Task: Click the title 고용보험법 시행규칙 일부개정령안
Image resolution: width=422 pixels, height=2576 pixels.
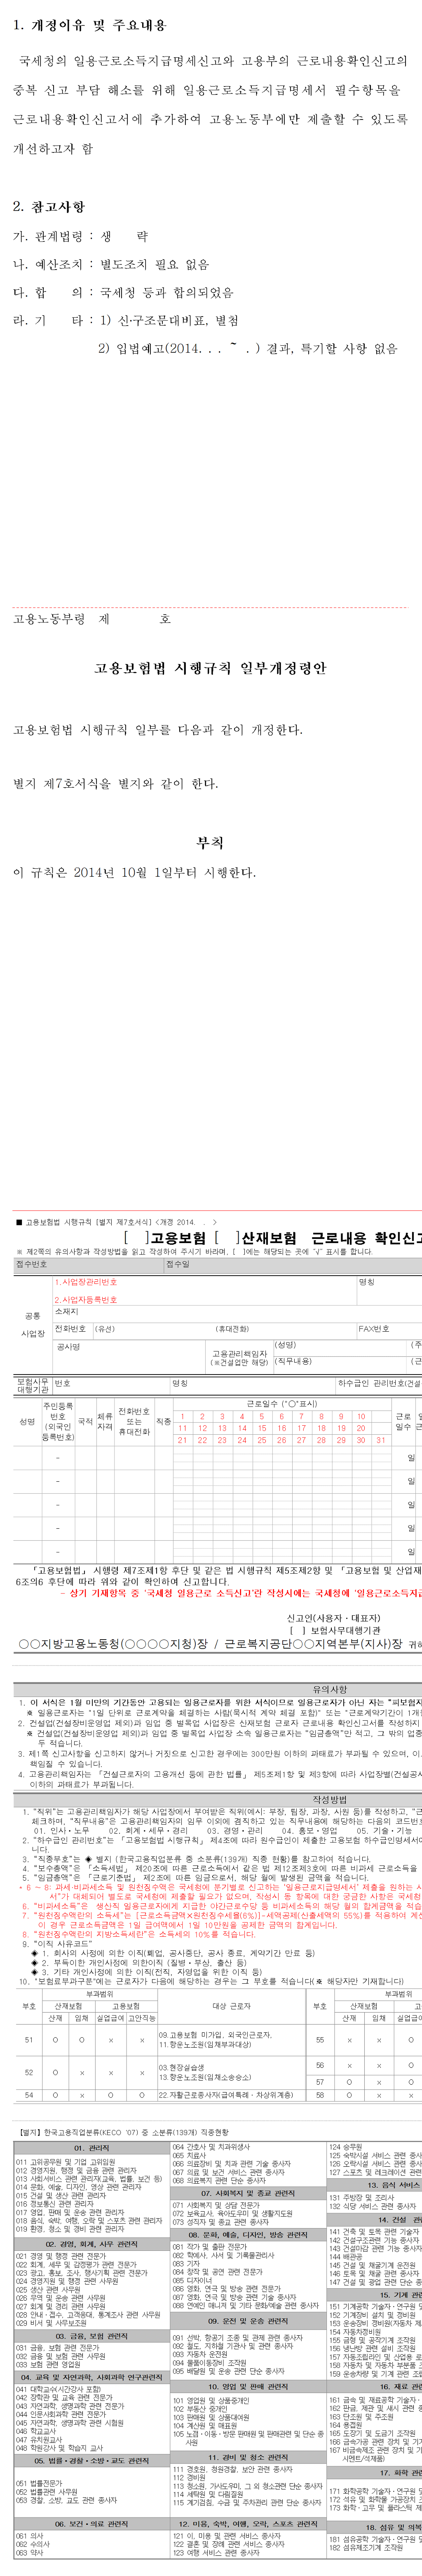Action: tap(210, 668)
